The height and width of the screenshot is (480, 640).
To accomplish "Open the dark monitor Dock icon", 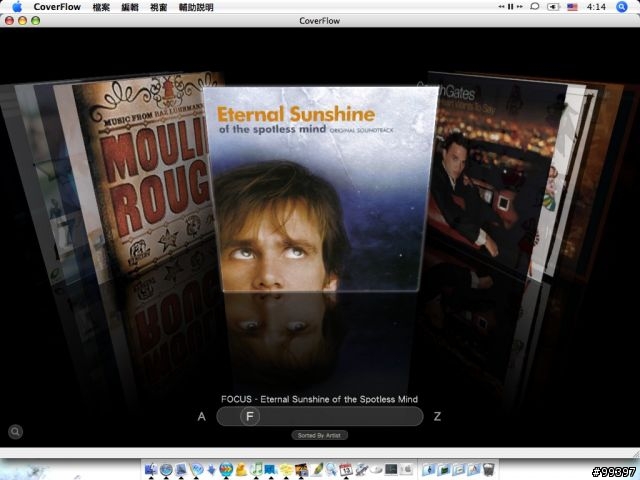I will (391, 469).
